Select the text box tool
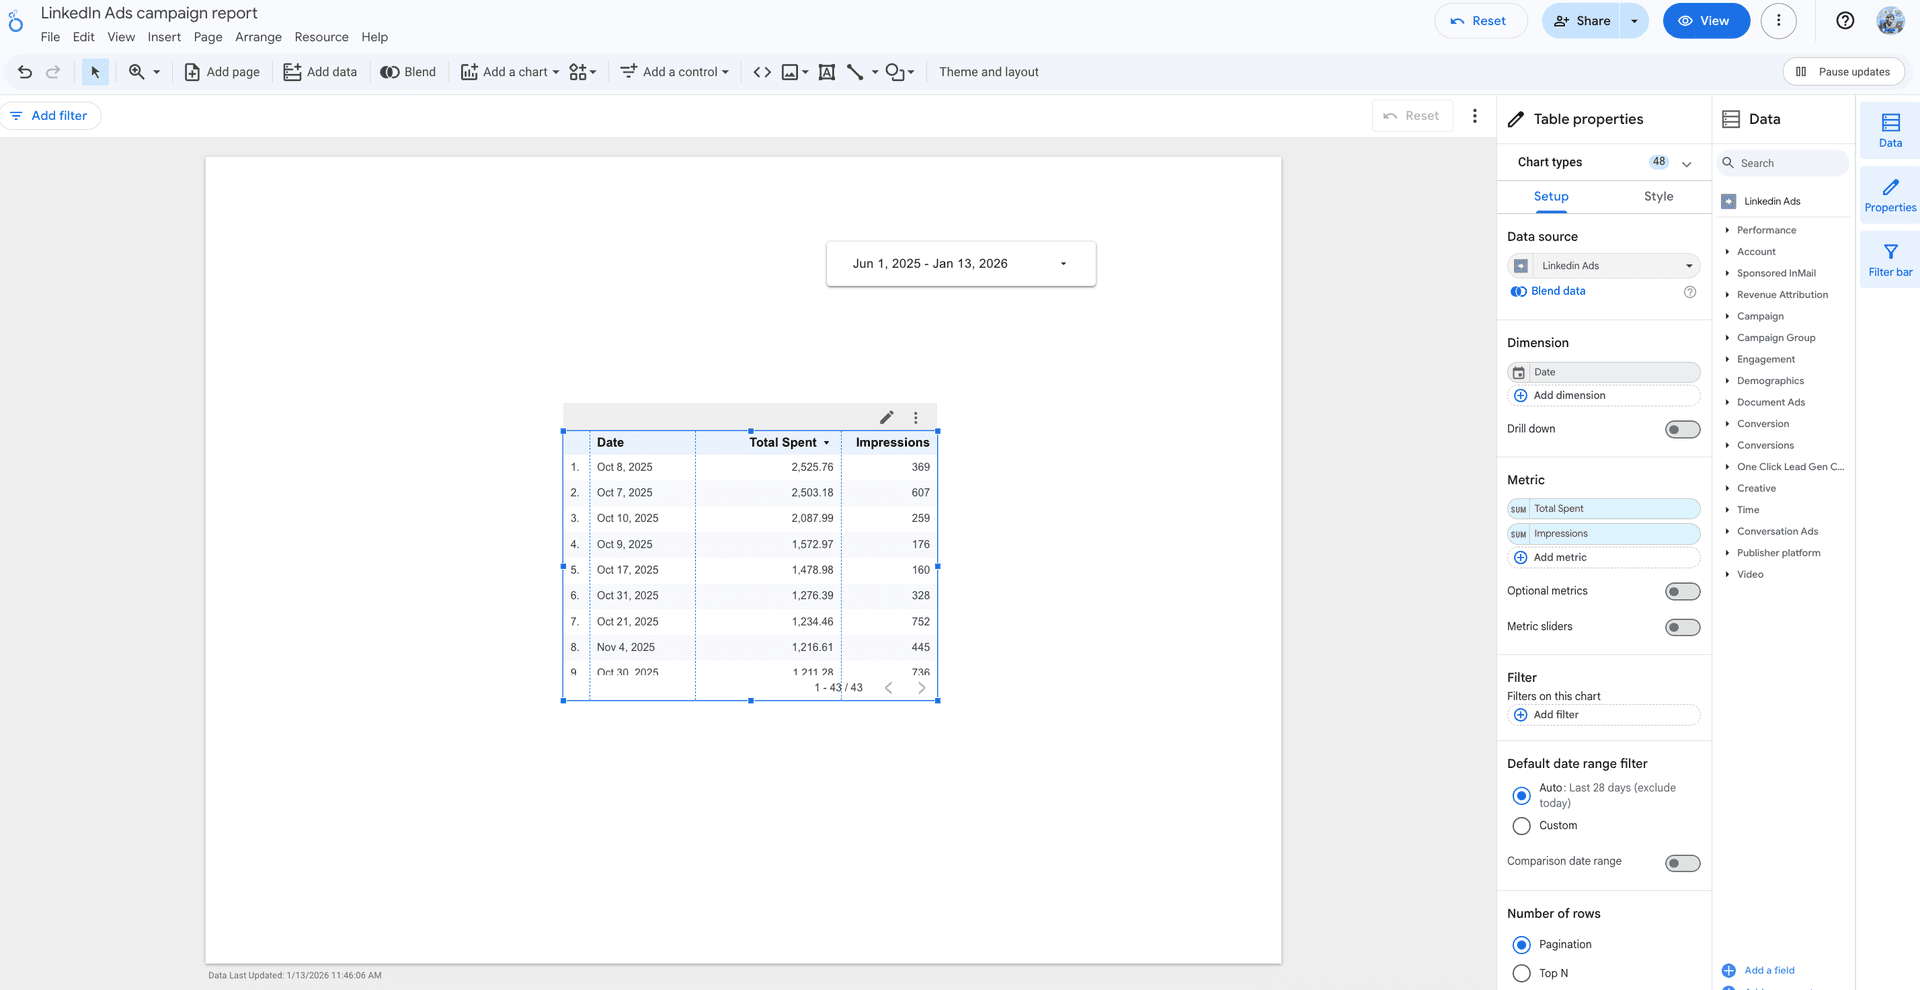1920x990 pixels. (826, 71)
